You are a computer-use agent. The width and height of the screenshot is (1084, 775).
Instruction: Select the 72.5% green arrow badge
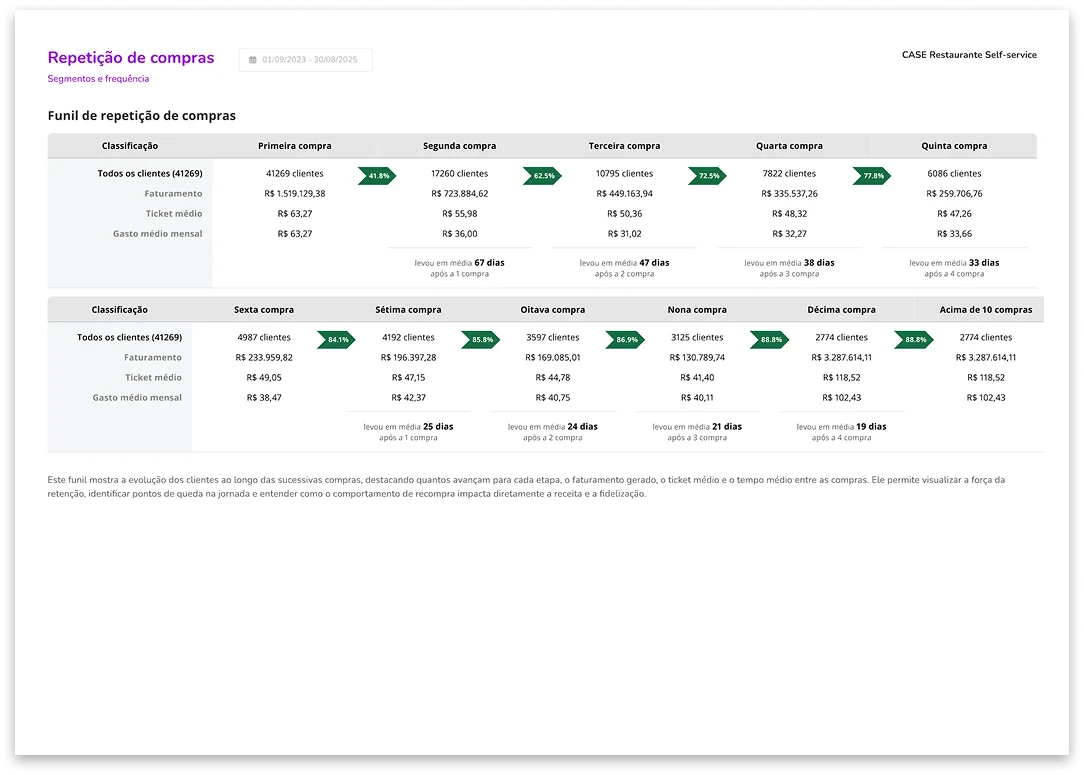pyautogui.click(x=707, y=176)
